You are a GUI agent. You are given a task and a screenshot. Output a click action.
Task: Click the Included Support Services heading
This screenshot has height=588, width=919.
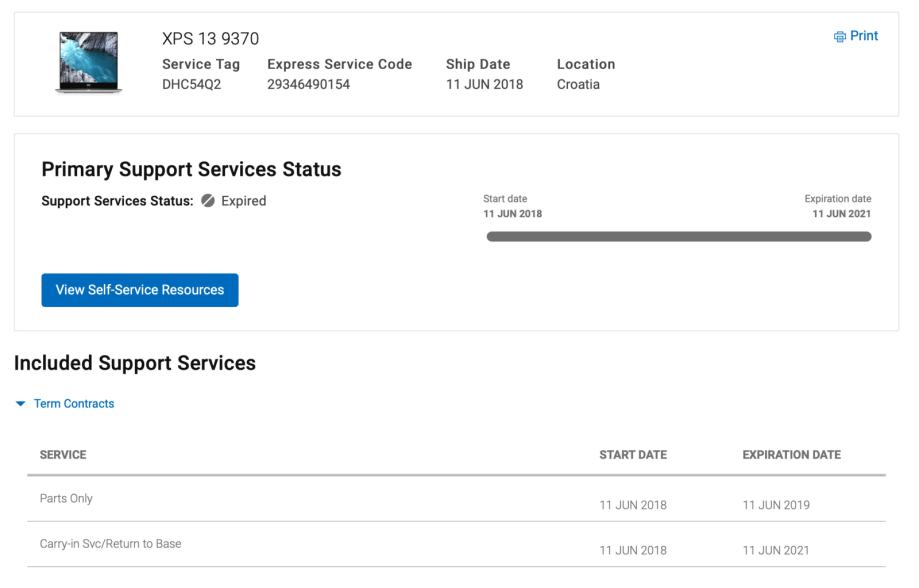pyautogui.click(x=135, y=363)
